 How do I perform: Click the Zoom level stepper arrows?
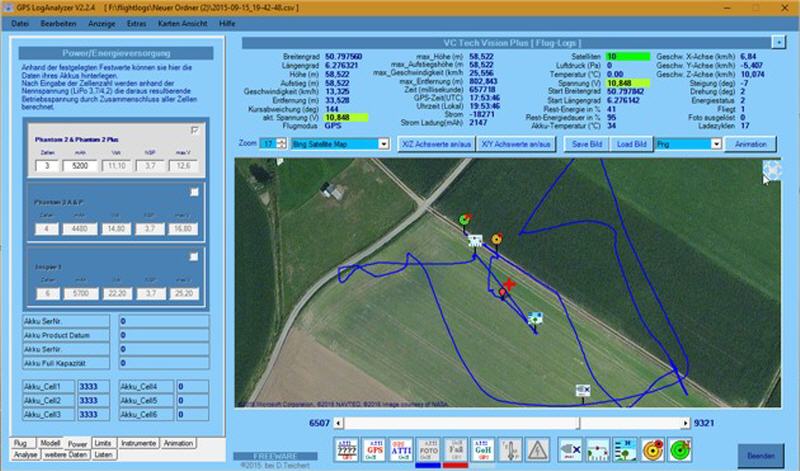[281, 144]
